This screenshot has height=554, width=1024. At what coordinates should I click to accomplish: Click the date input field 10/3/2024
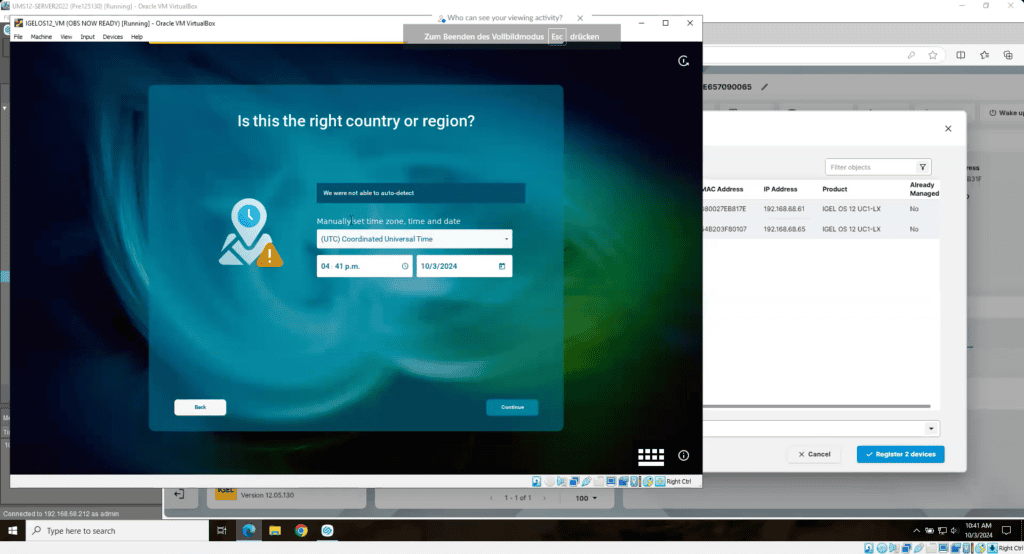464,266
